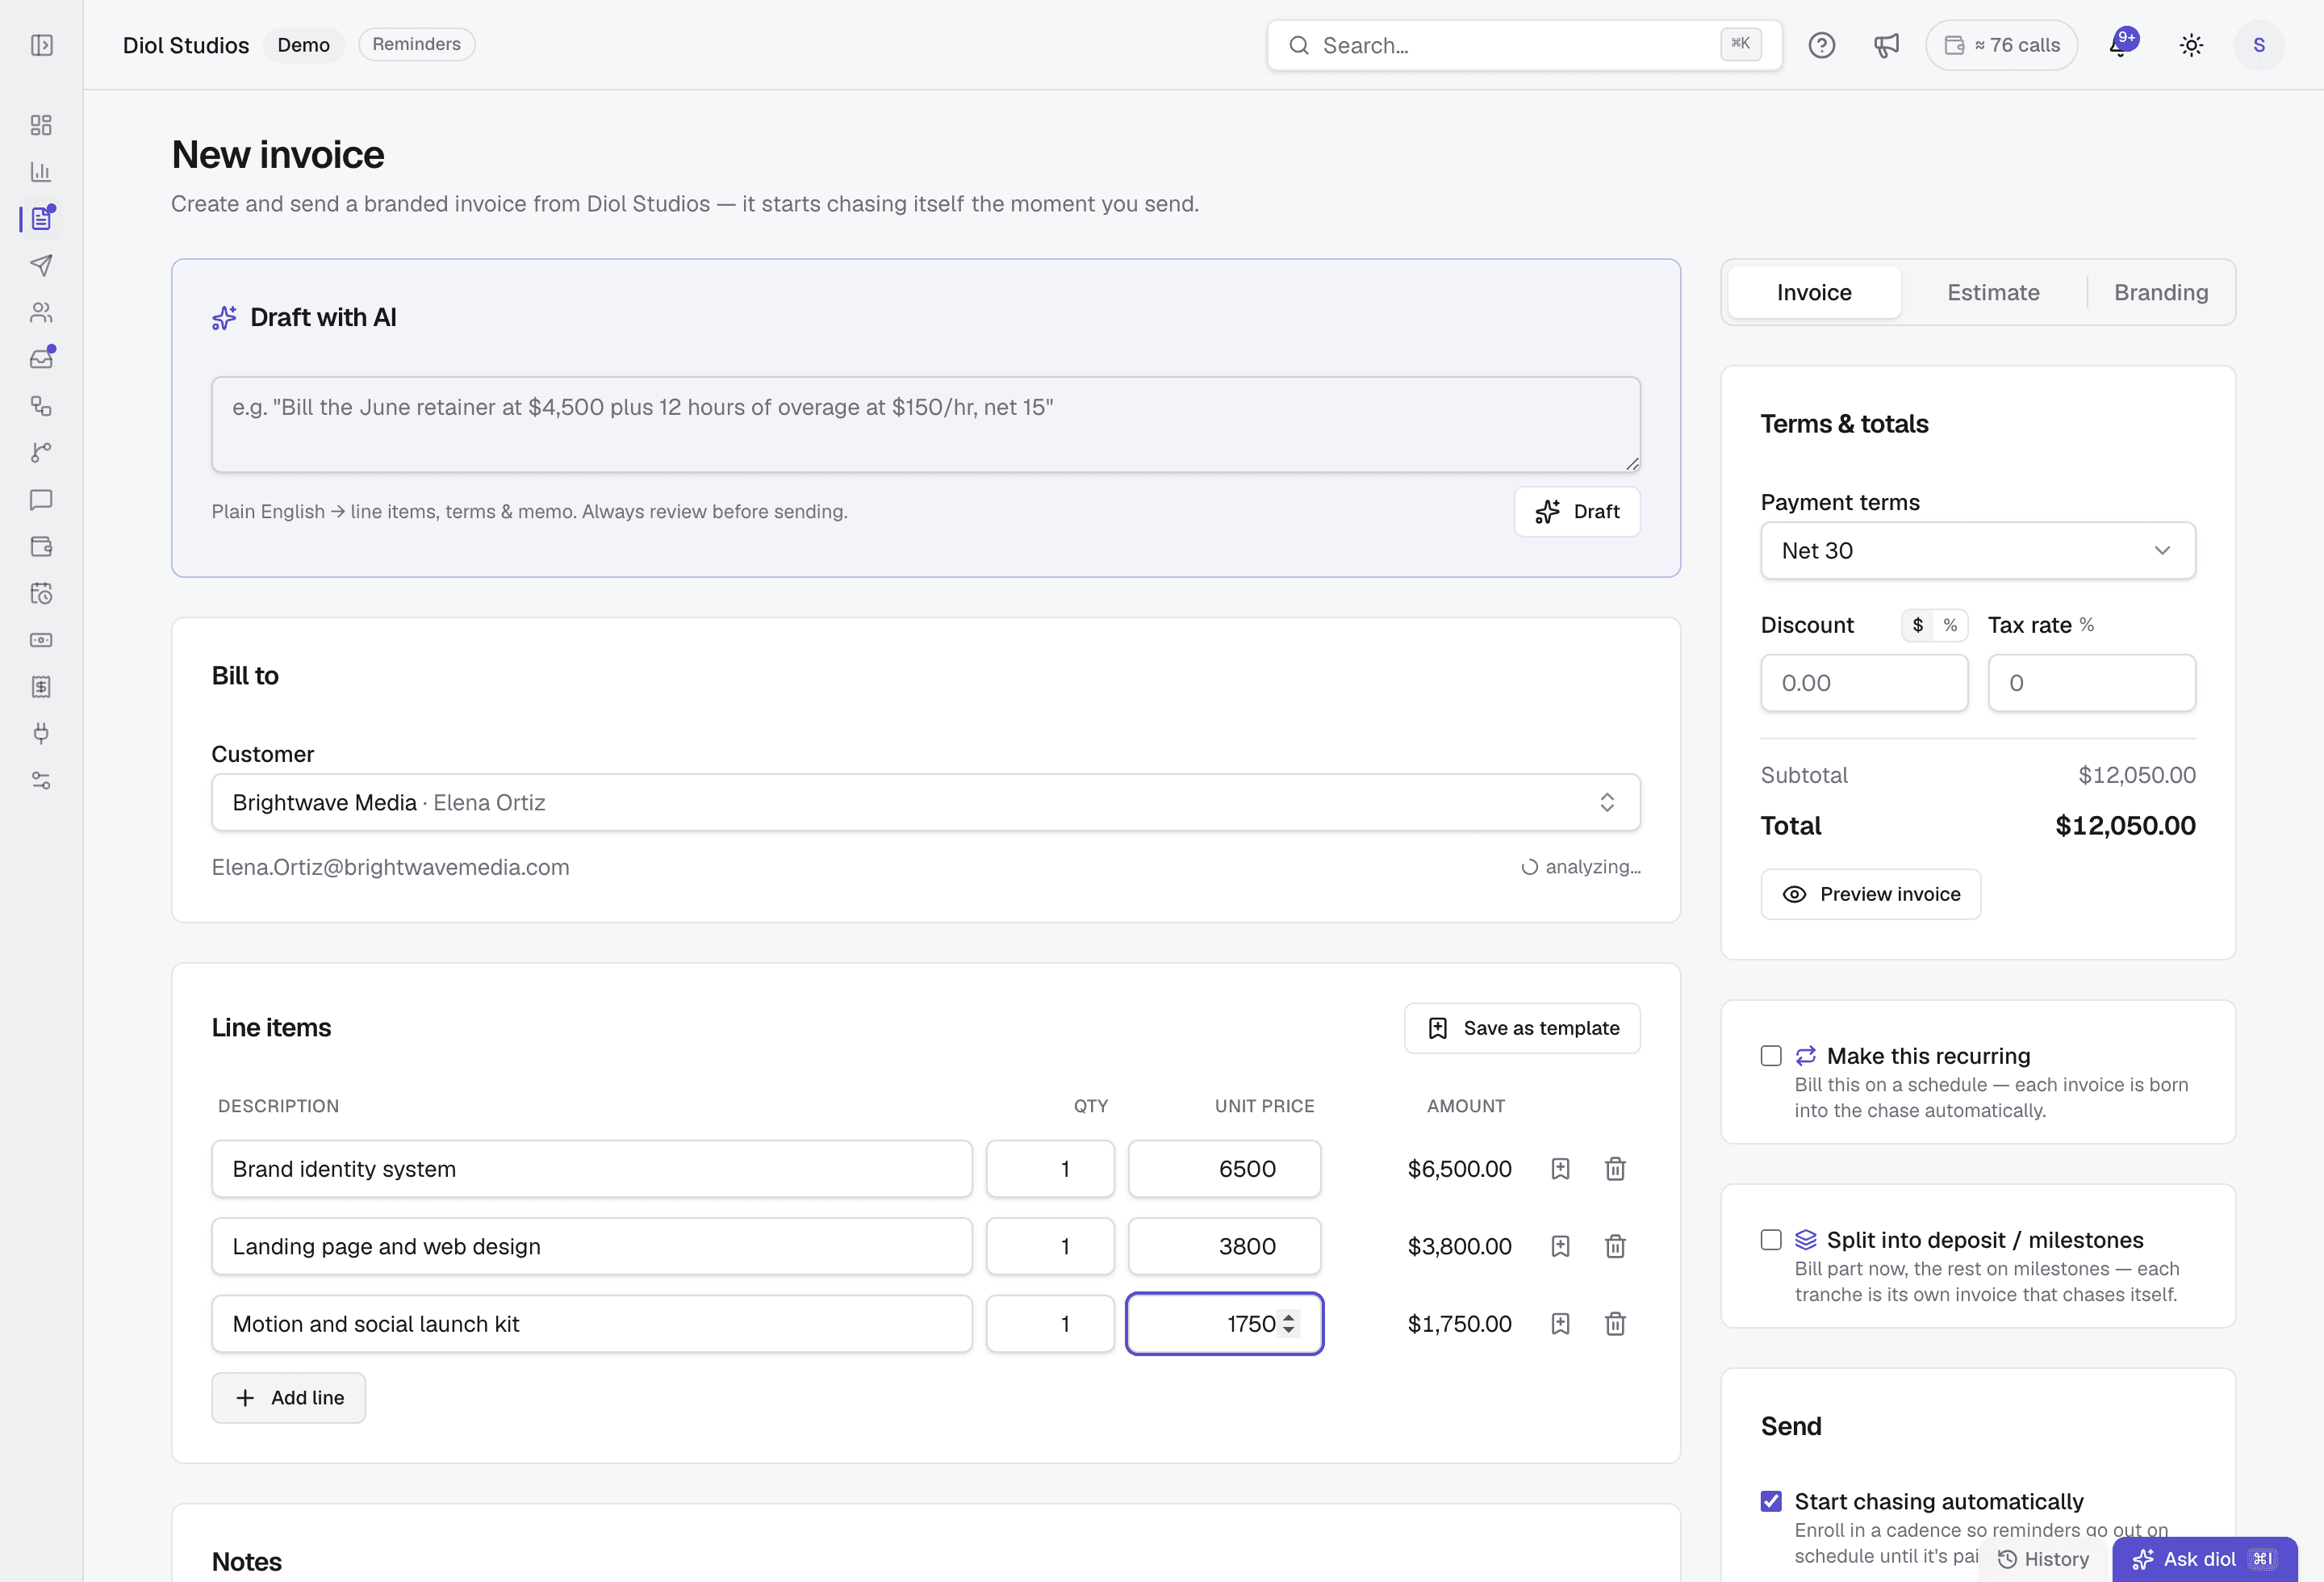Open the receipt dollar icon in sidebar
Screen dimensions: 2324x1582
pos(41,687)
